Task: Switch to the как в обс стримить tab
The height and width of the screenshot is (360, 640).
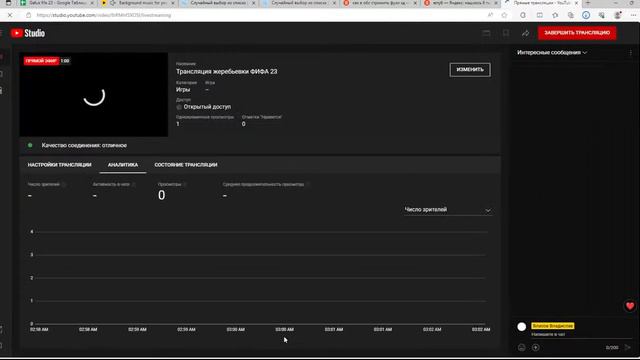Action: (x=380, y=3)
